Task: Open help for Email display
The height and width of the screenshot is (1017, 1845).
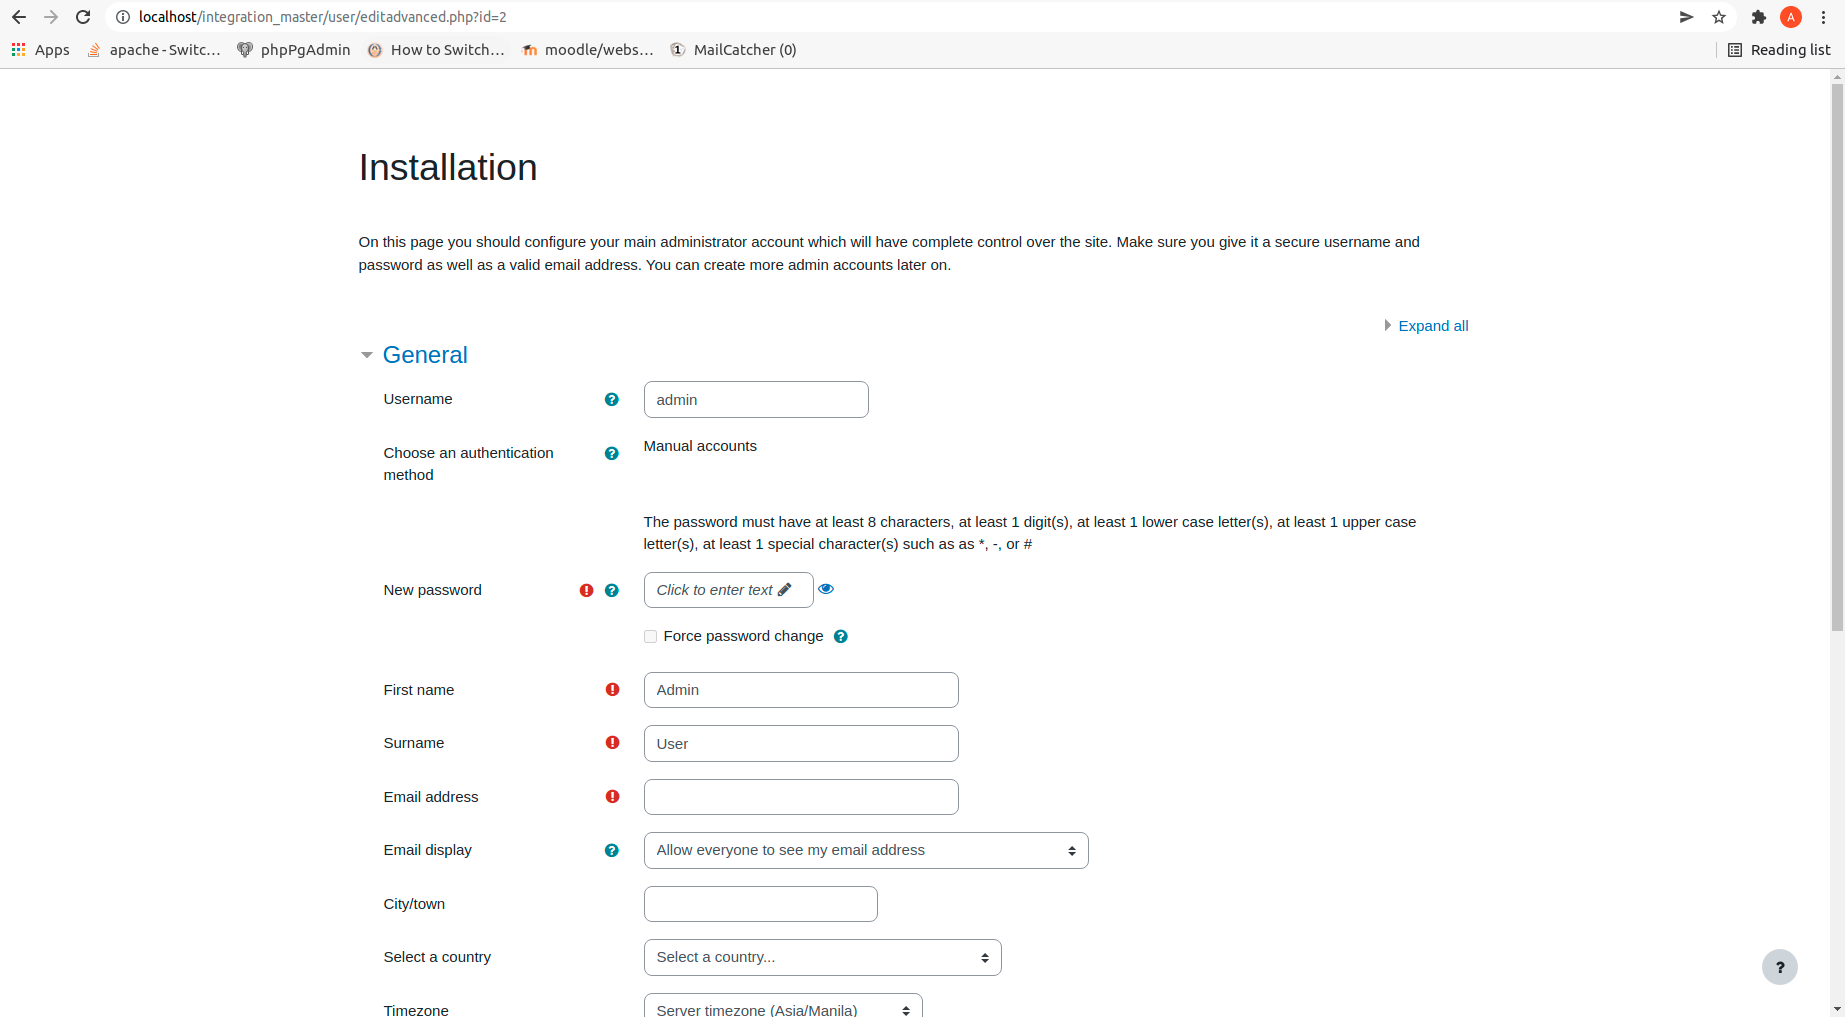Action: pyautogui.click(x=612, y=850)
